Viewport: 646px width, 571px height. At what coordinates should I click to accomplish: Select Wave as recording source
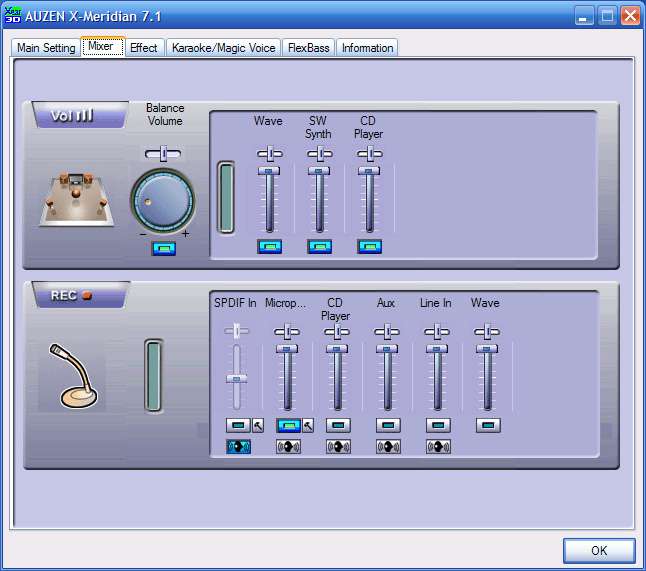coord(488,425)
